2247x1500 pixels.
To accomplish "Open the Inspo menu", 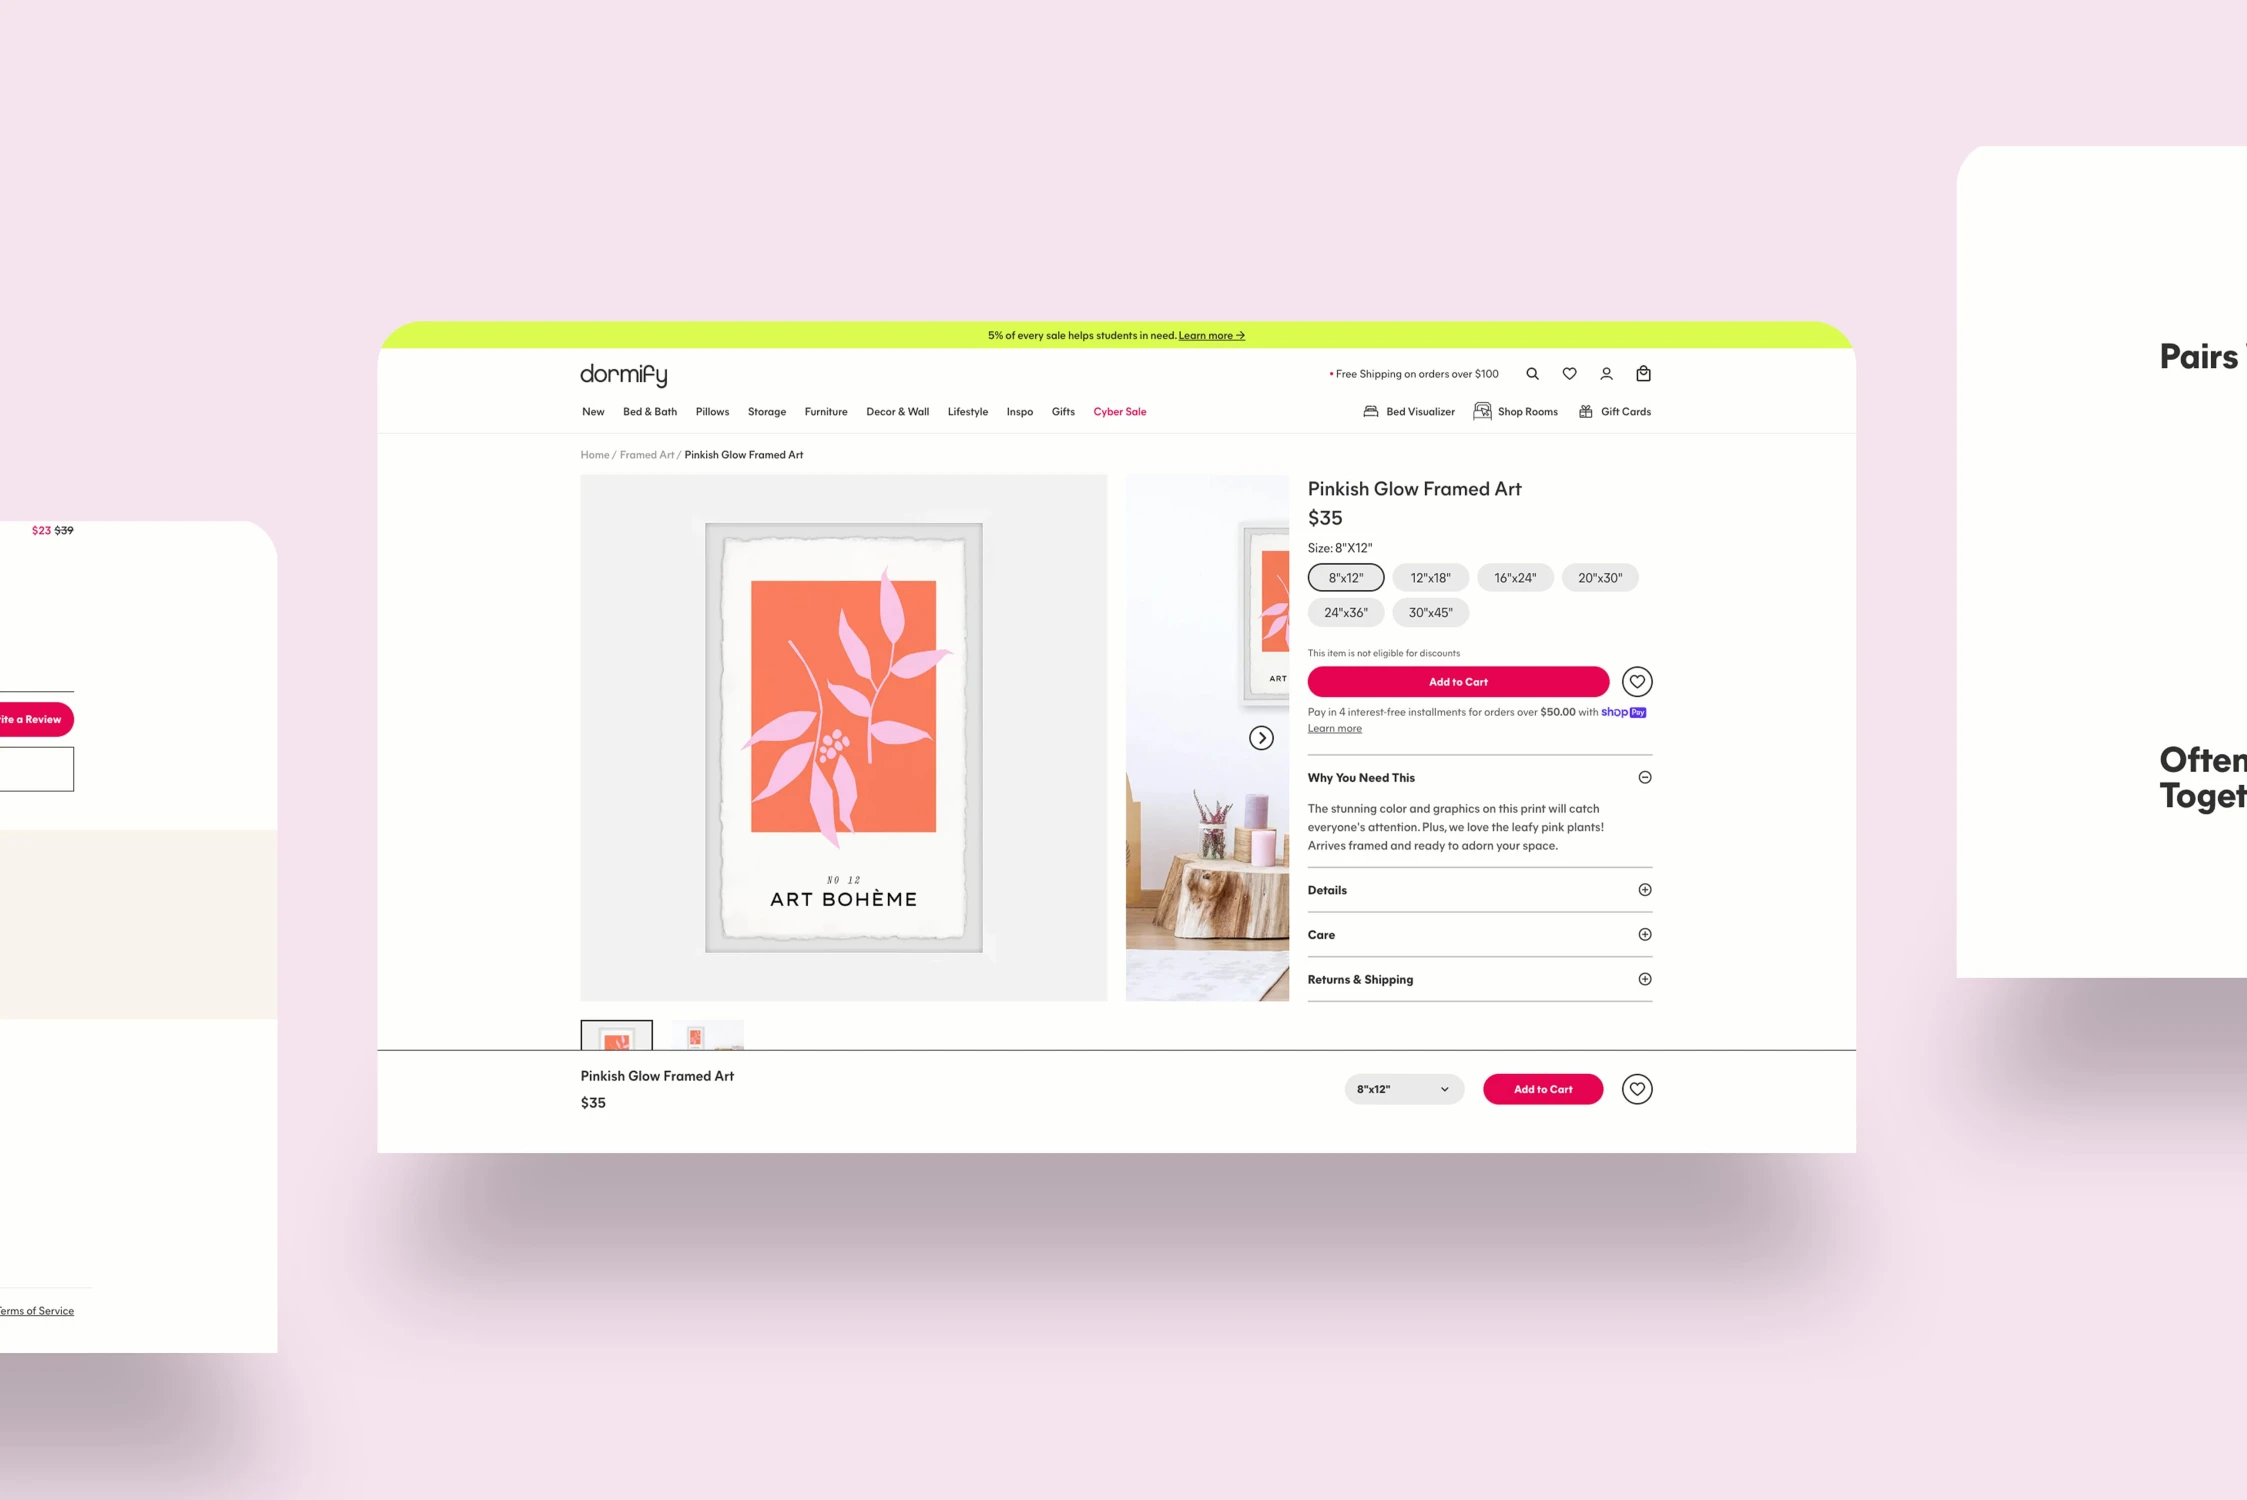I will [x=1020, y=412].
